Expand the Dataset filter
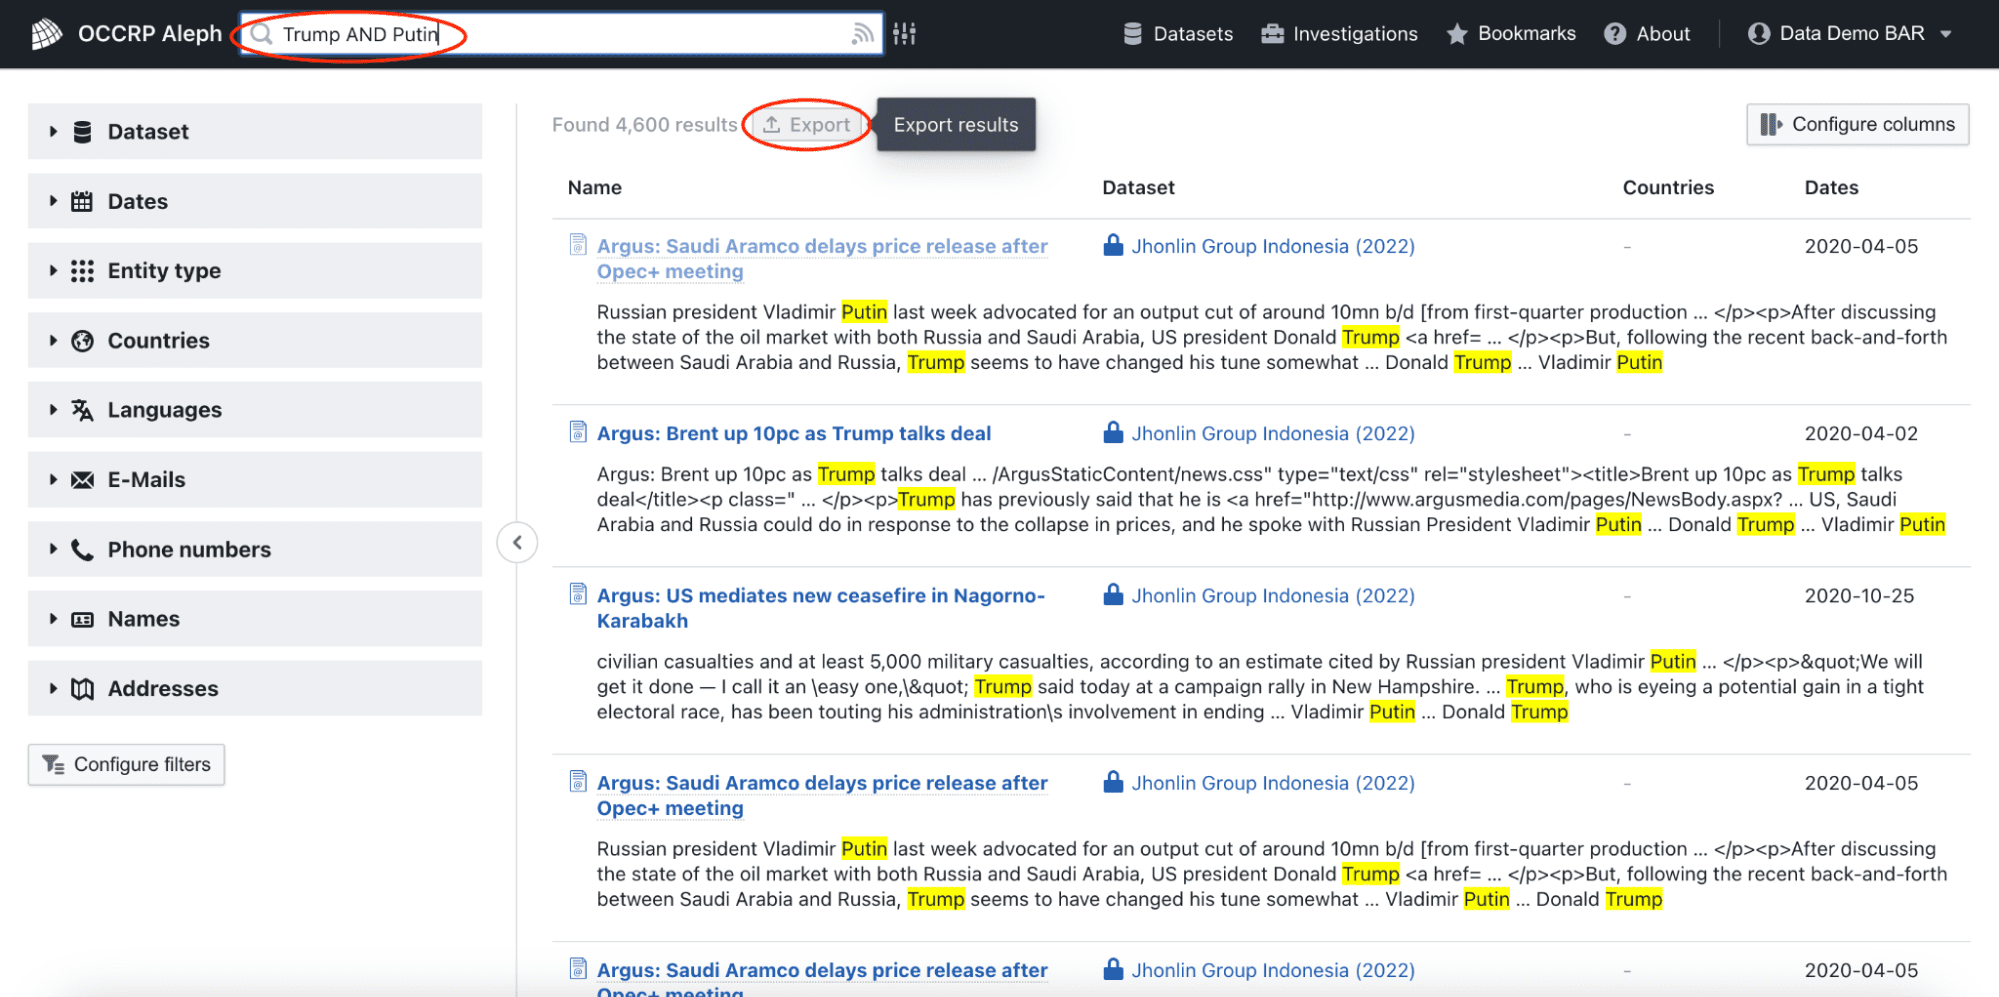 255,131
